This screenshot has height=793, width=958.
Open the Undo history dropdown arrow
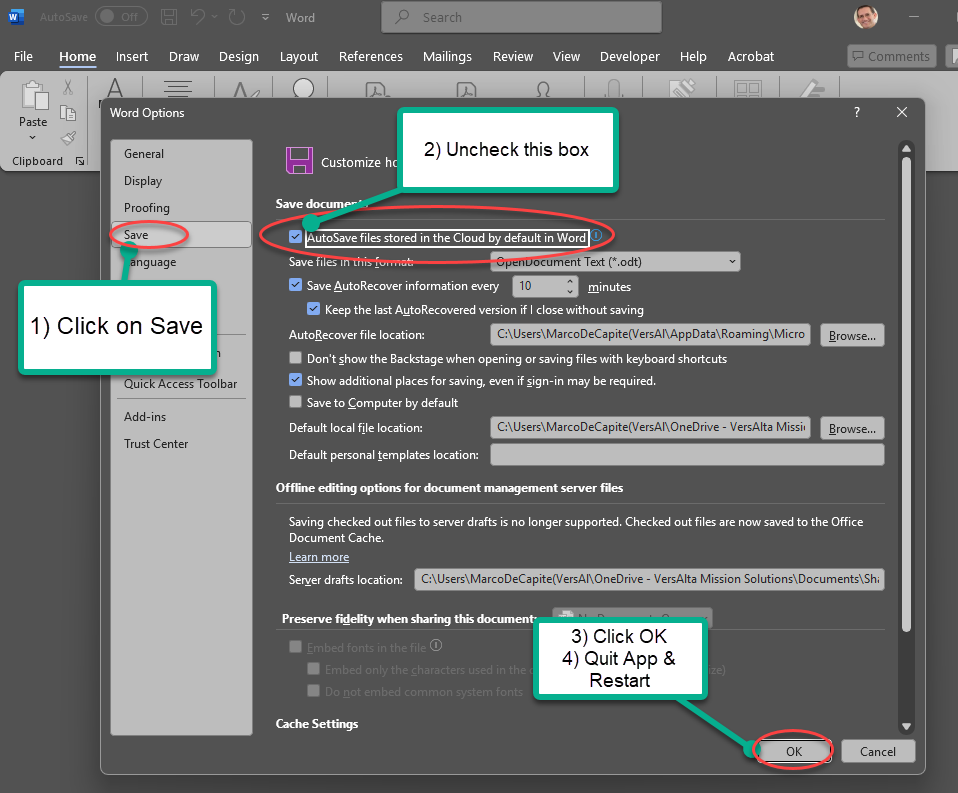coord(214,17)
